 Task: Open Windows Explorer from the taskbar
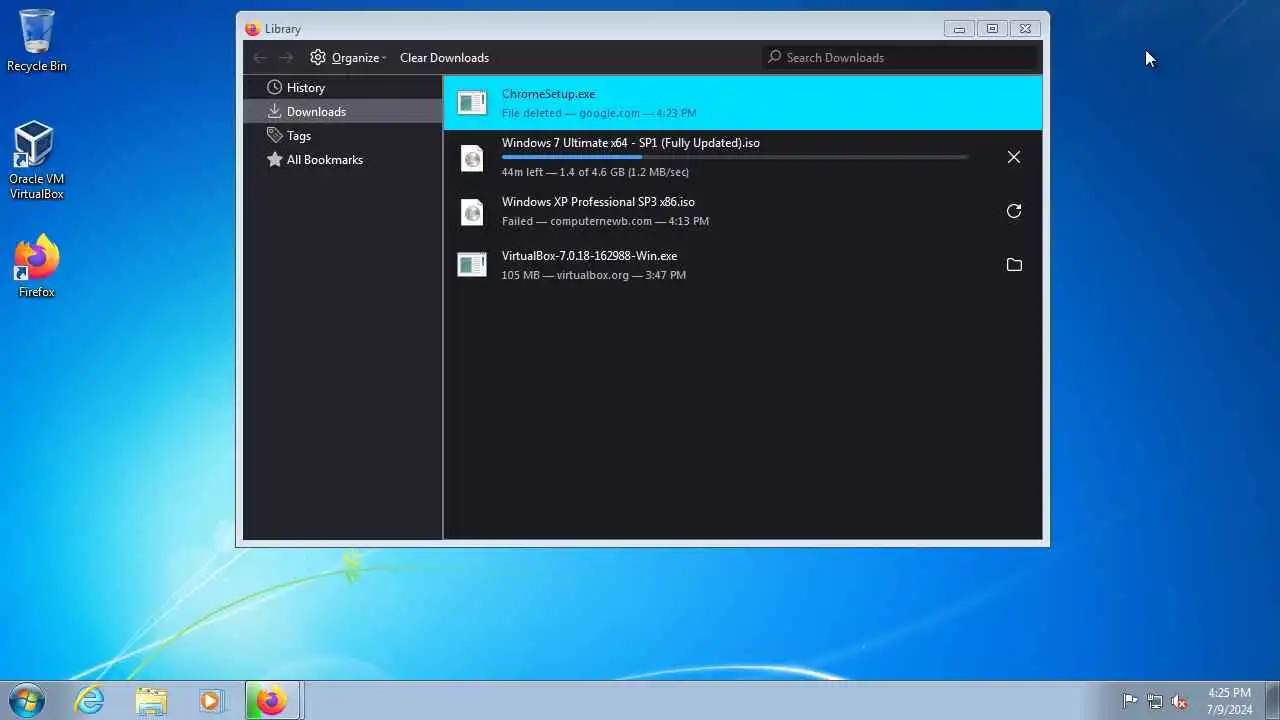pyautogui.click(x=151, y=701)
